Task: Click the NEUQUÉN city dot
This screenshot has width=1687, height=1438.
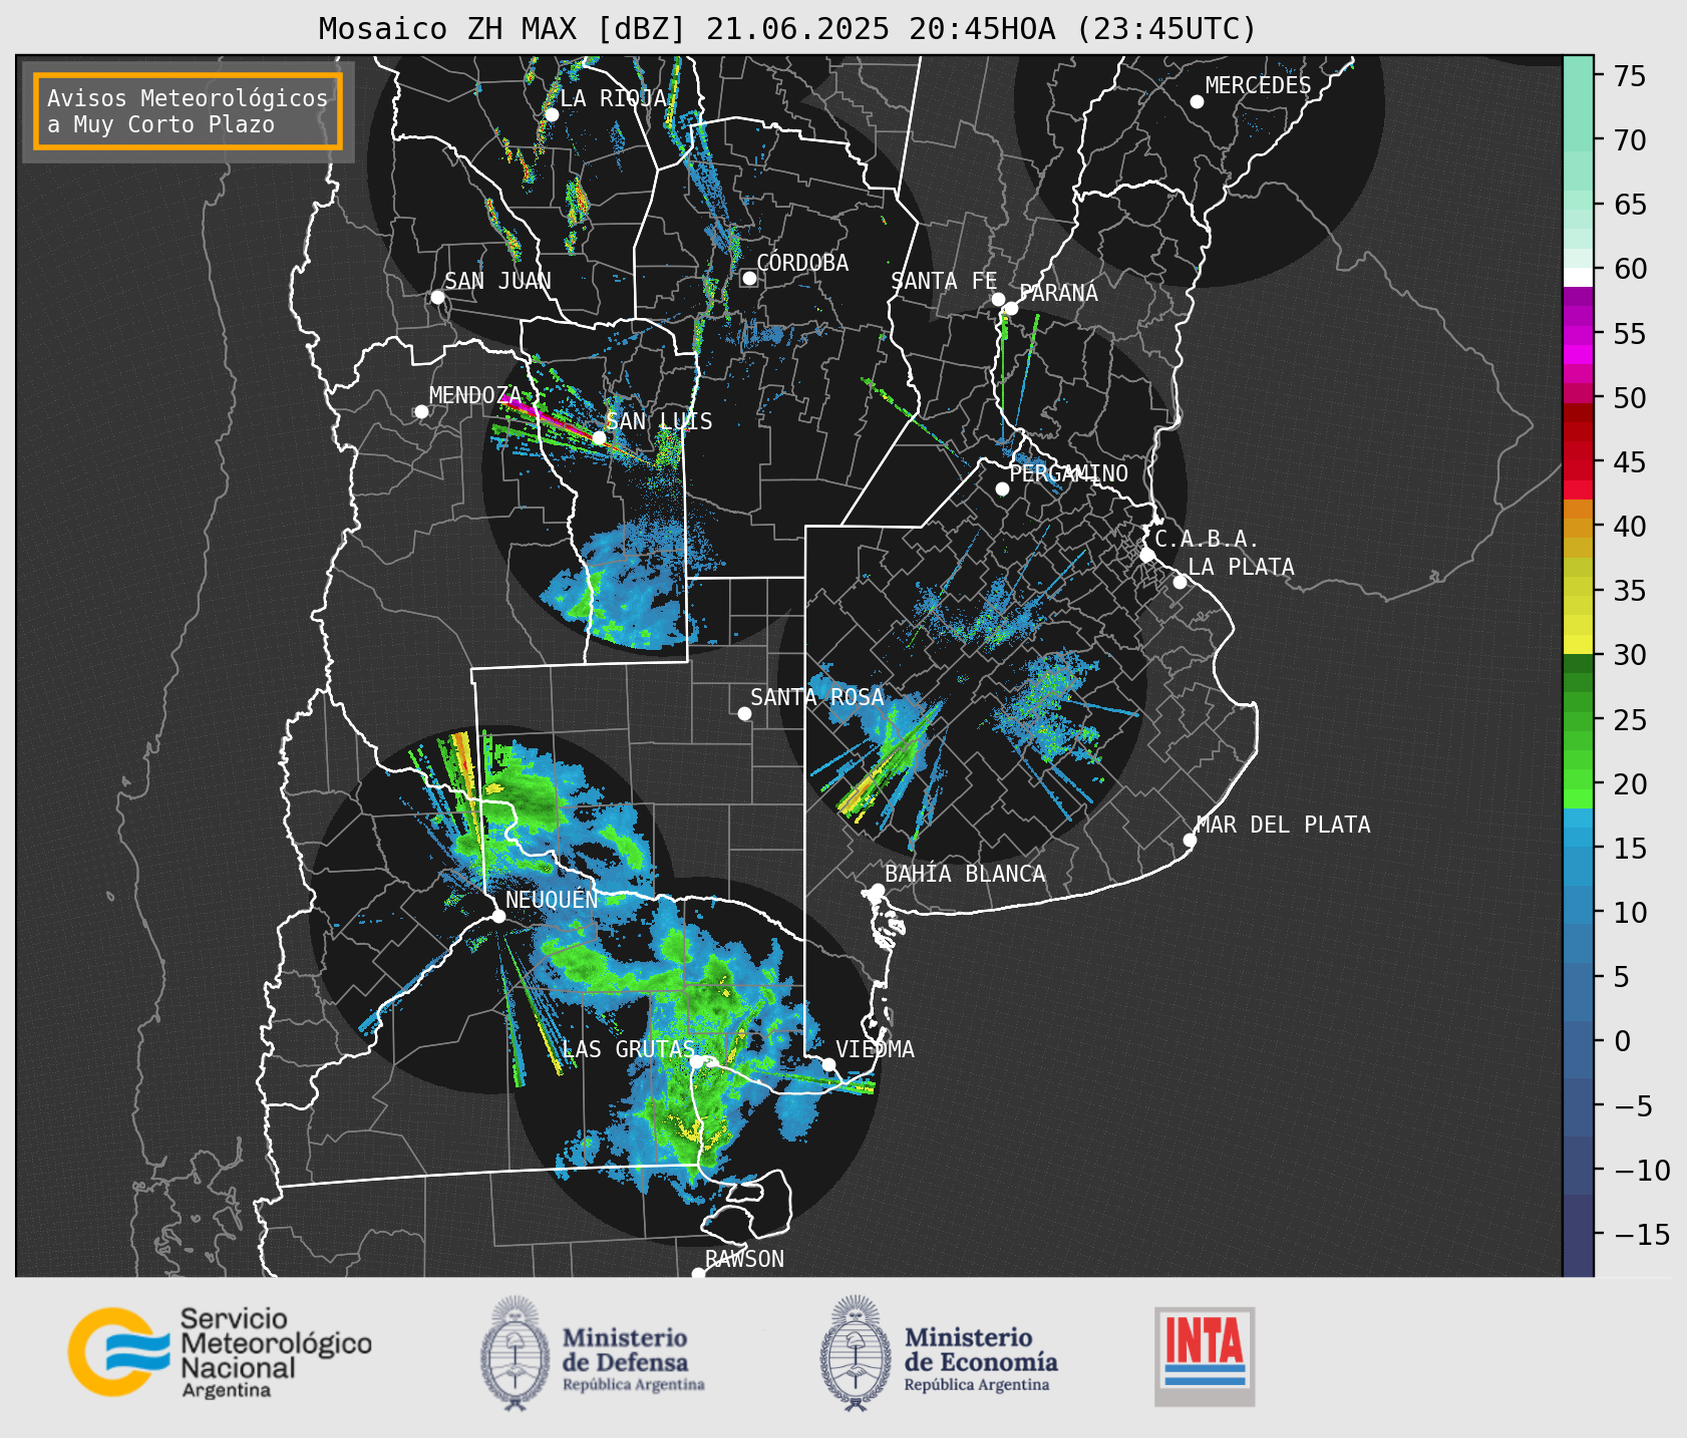Action: coord(498,916)
